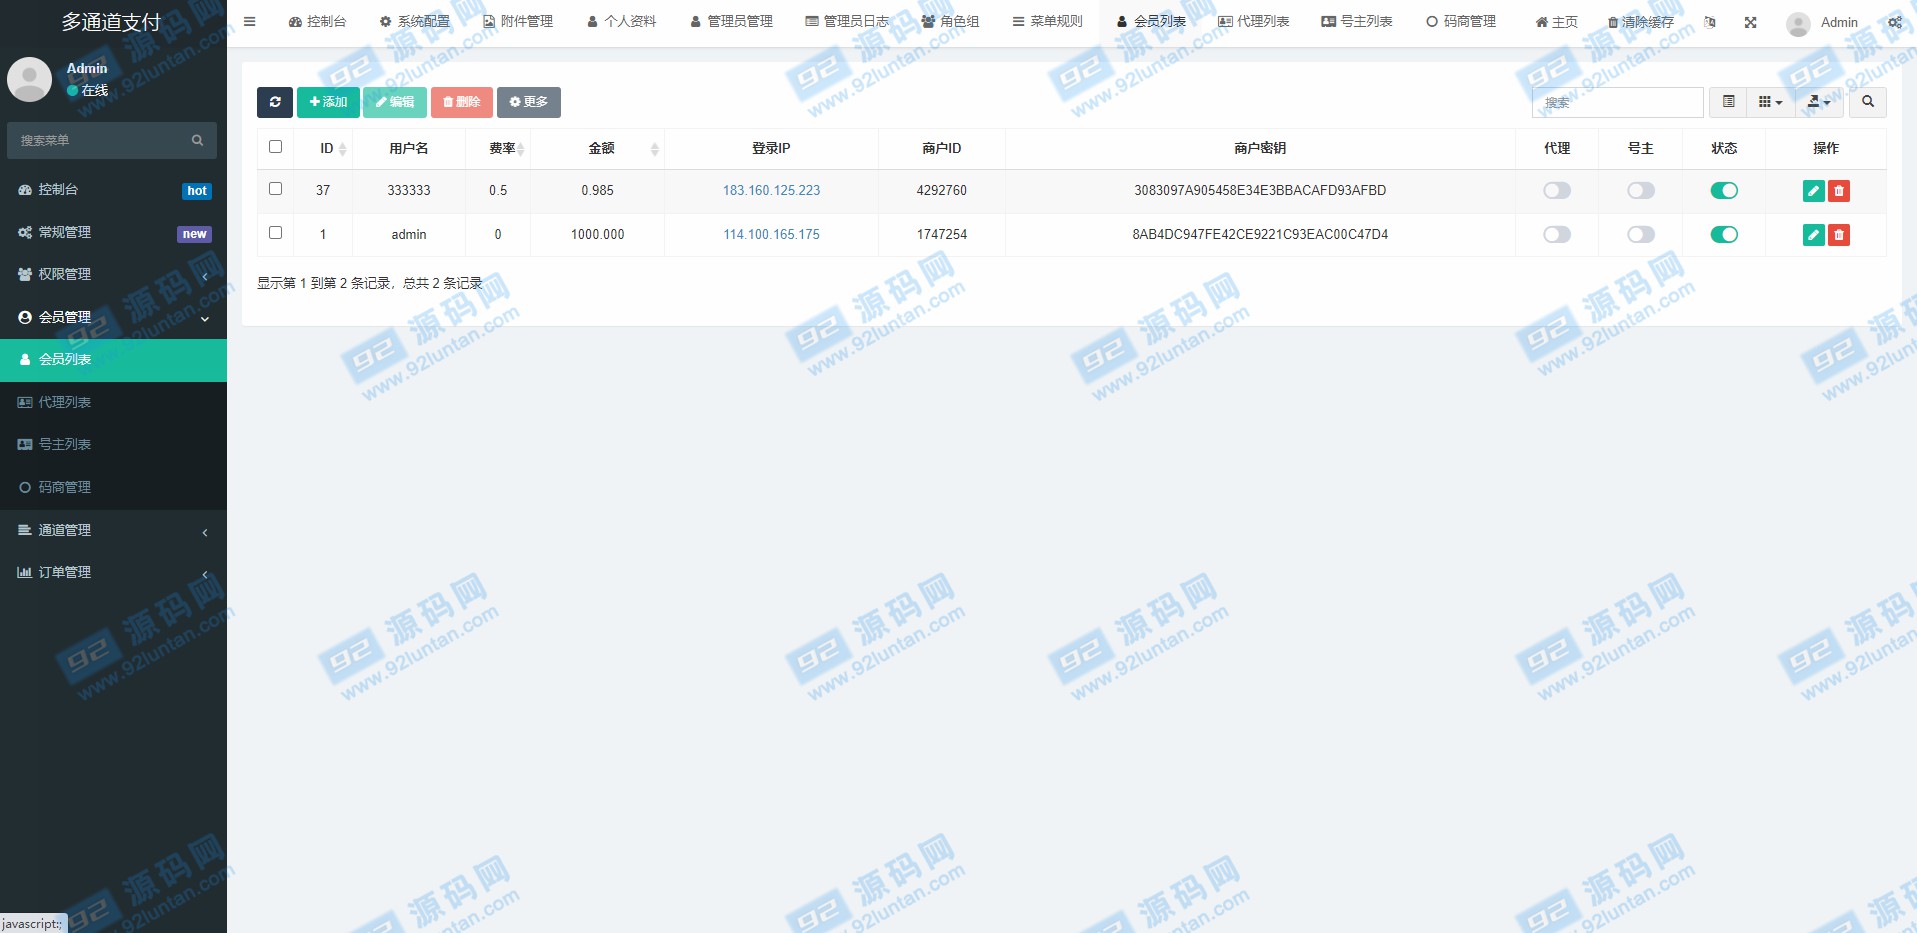Viewport: 1917px width, 933px height.
Task: Switch to the 管理员日志 tab
Action: pyautogui.click(x=847, y=22)
